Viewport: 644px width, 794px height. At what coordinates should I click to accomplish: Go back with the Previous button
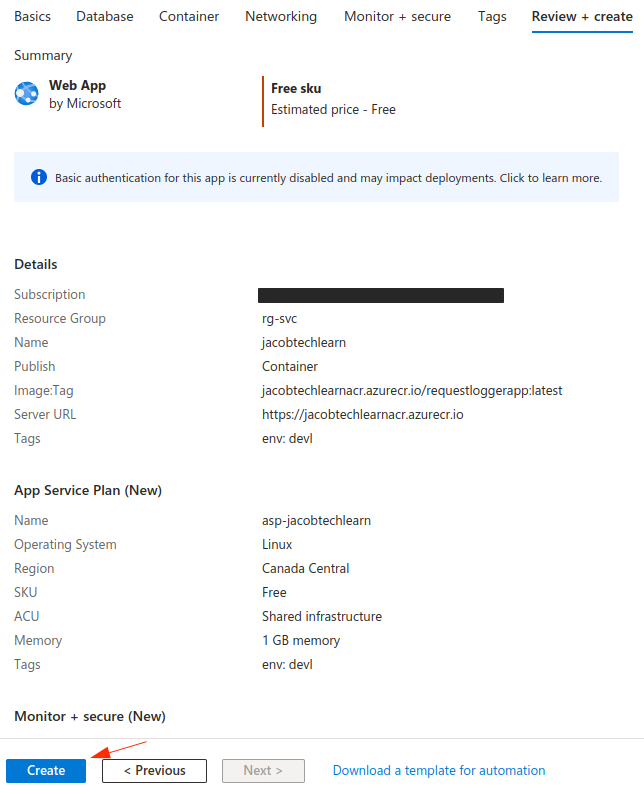pyautogui.click(x=154, y=771)
